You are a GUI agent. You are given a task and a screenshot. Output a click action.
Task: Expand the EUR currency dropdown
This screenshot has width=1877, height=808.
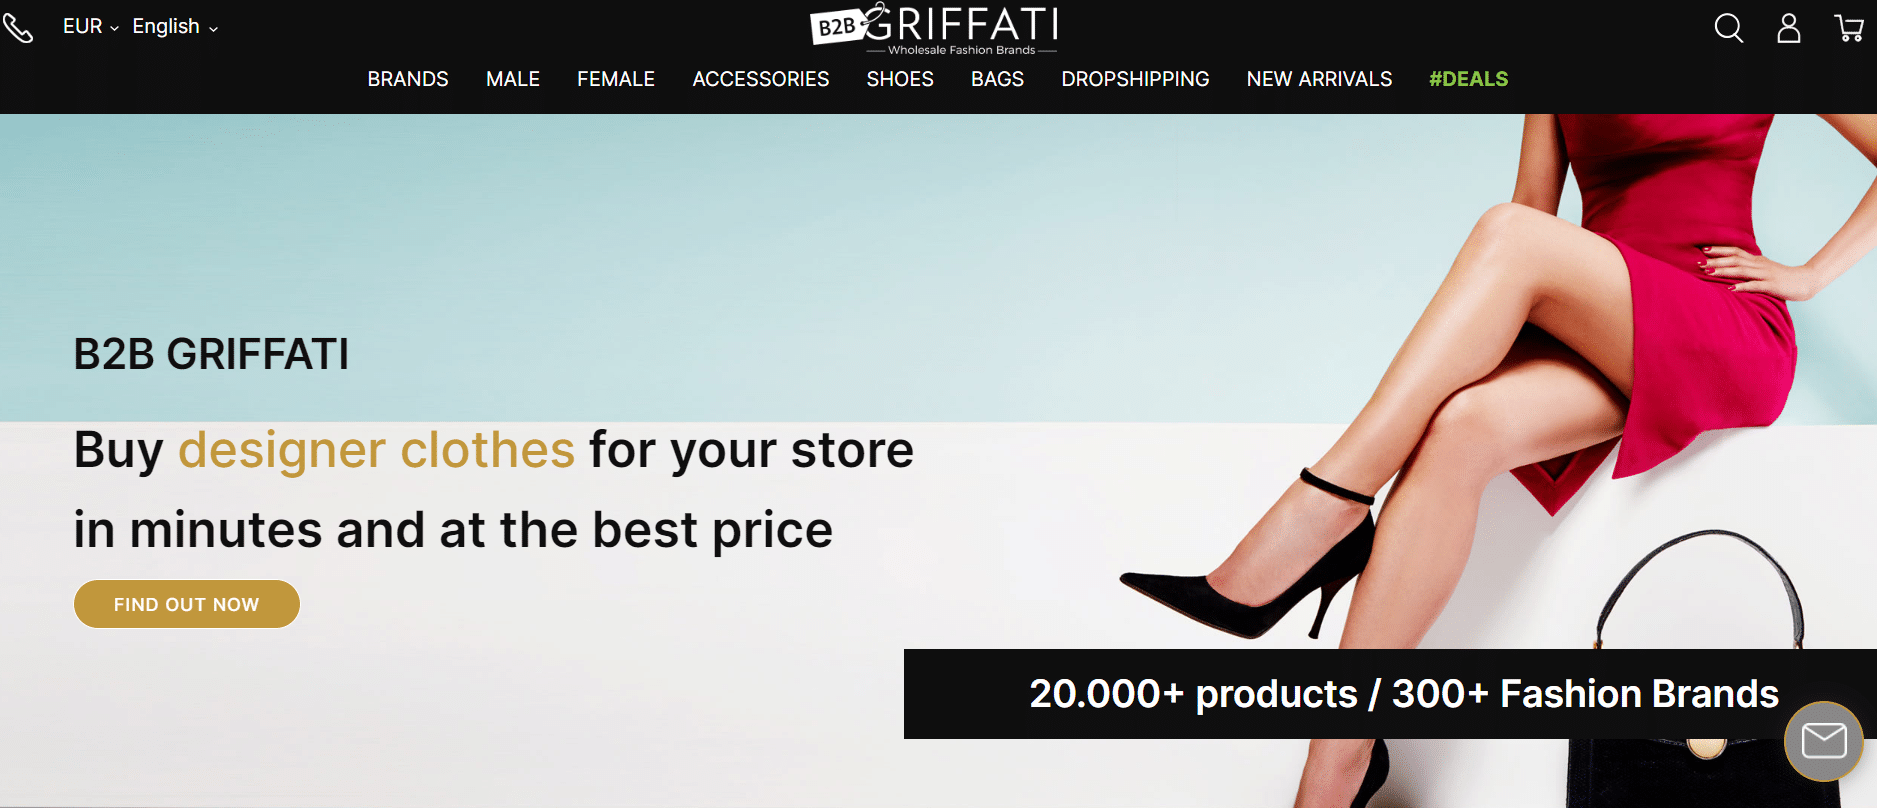pyautogui.click(x=91, y=27)
